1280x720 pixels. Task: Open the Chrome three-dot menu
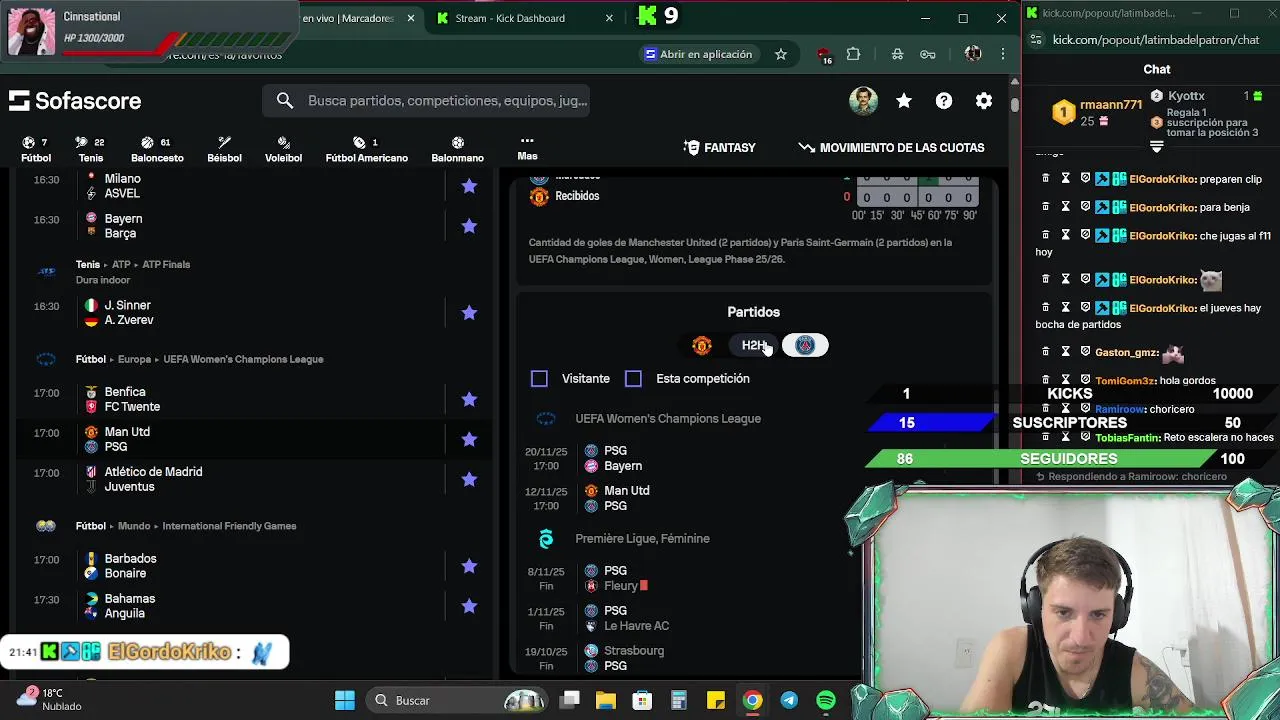coord(1003,54)
